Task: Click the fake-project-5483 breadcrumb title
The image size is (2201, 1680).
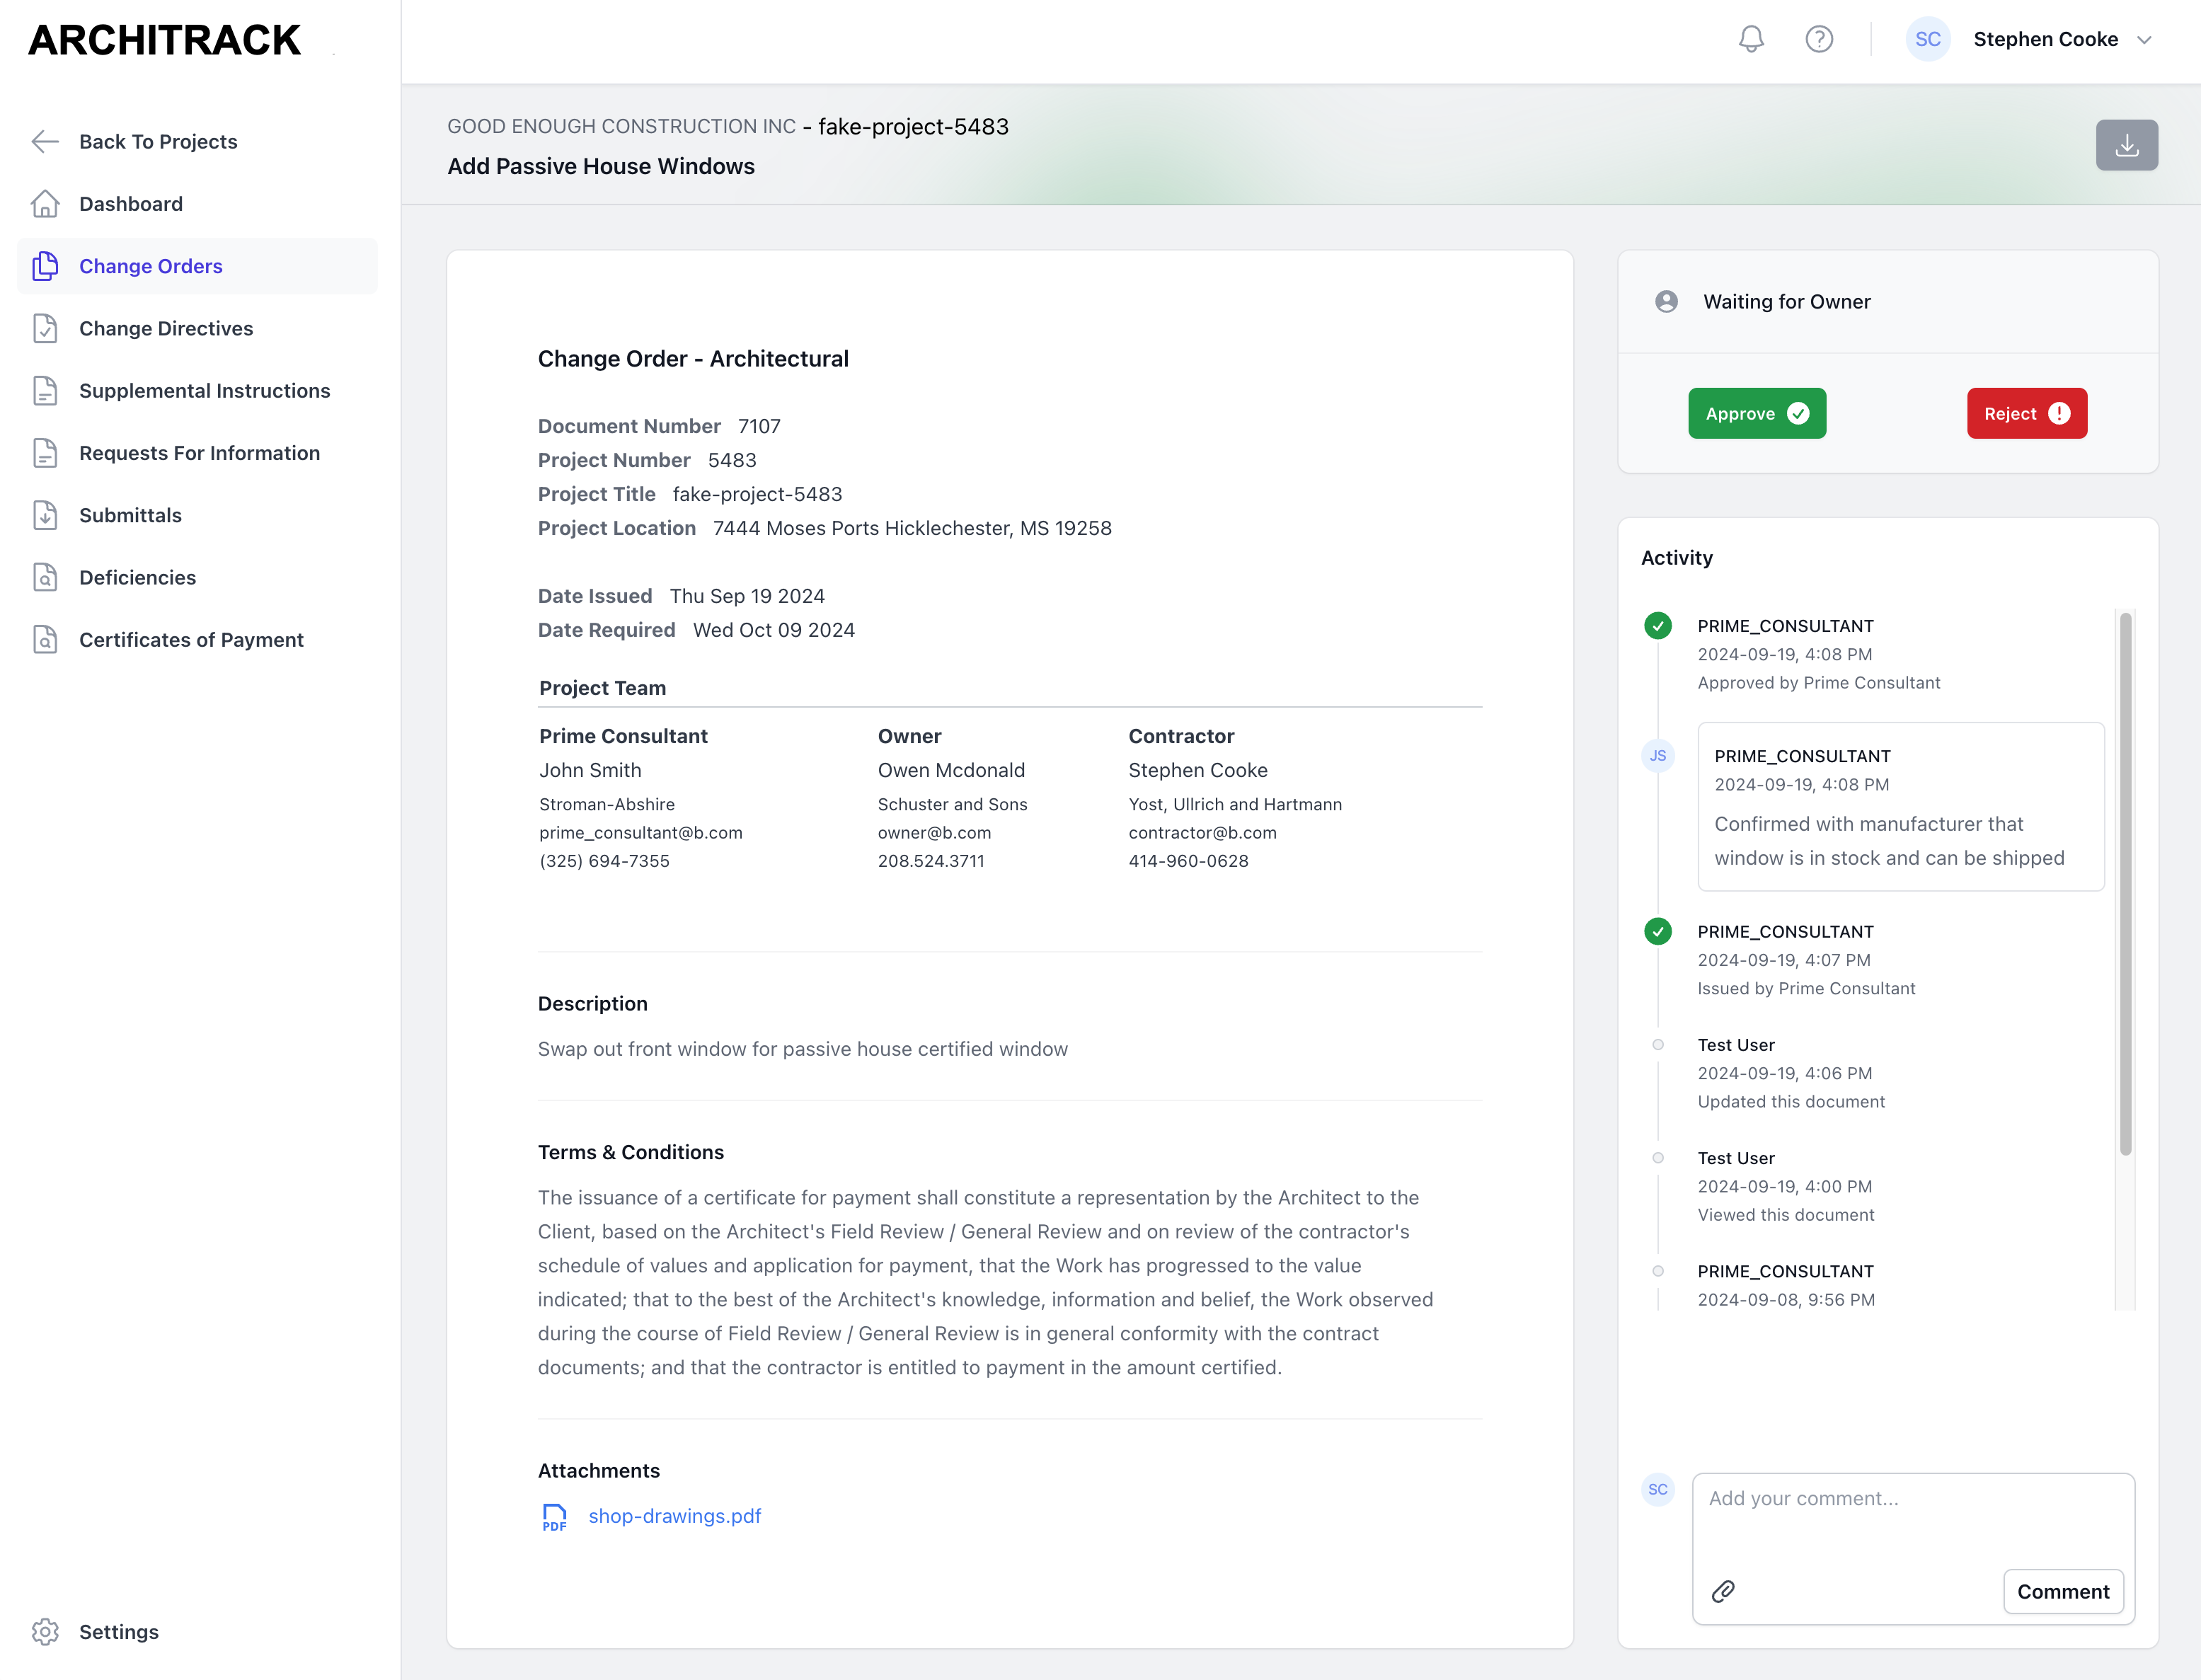Action: click(913, 126)
